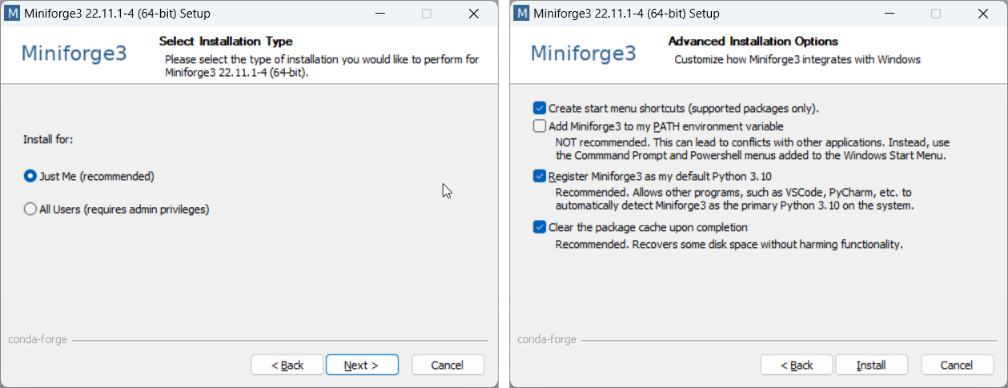Minimize the Advanced Installation Options window

point(889,13)
